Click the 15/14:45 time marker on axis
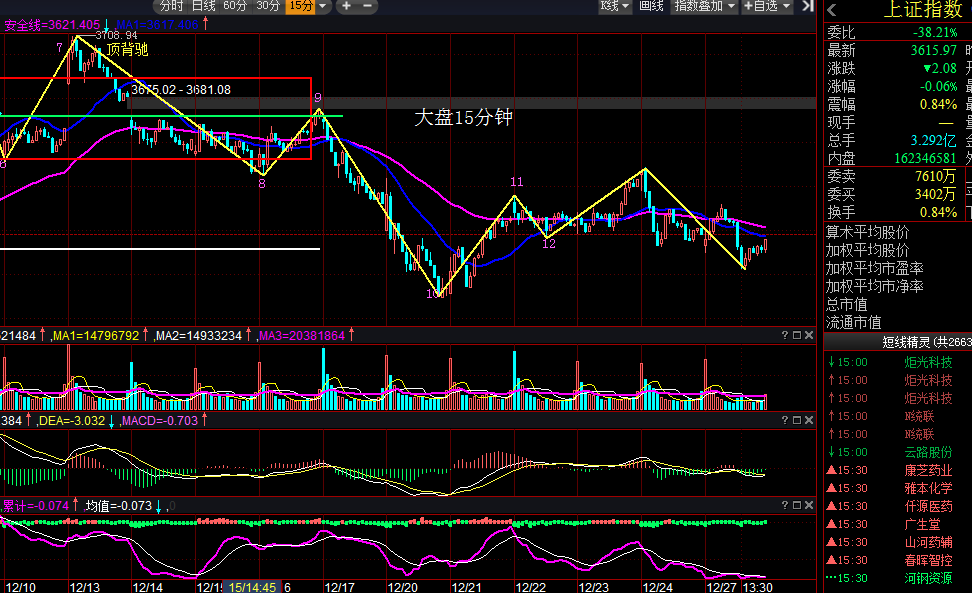 (252, 587)
